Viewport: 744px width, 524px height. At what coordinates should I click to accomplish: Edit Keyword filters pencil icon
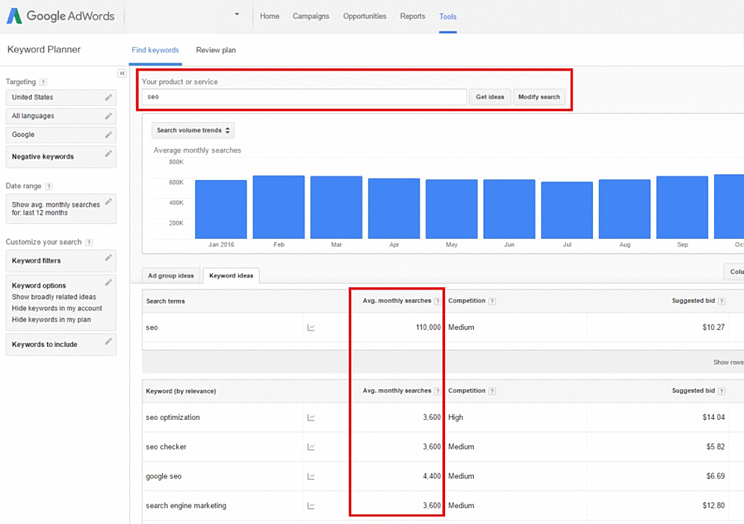point(108,258)
